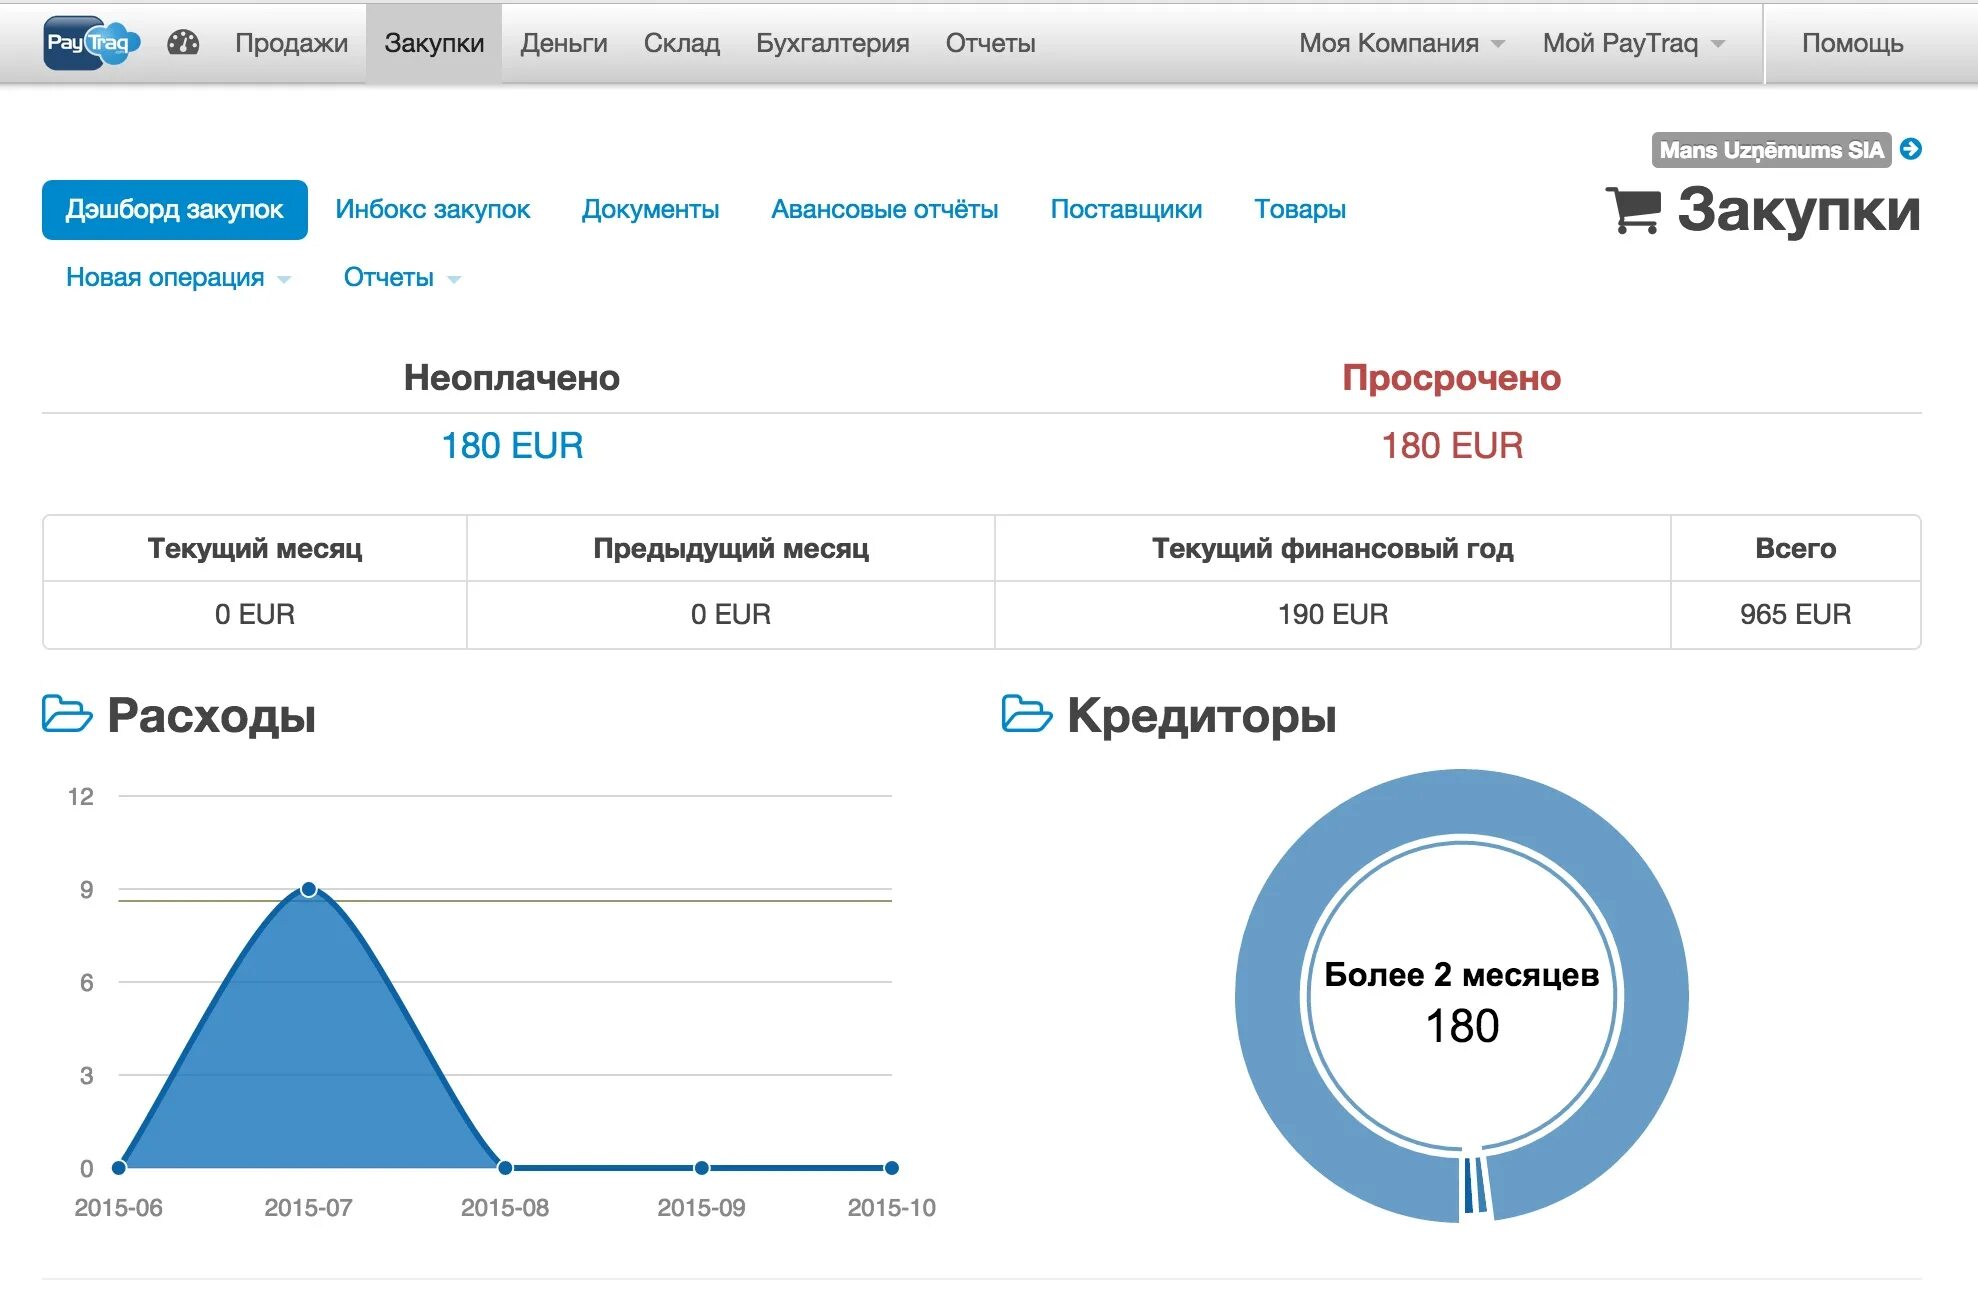1978x1304 pixels.
Task: Expand the Моя Компания dropdown
Action: coord(1400,43)
